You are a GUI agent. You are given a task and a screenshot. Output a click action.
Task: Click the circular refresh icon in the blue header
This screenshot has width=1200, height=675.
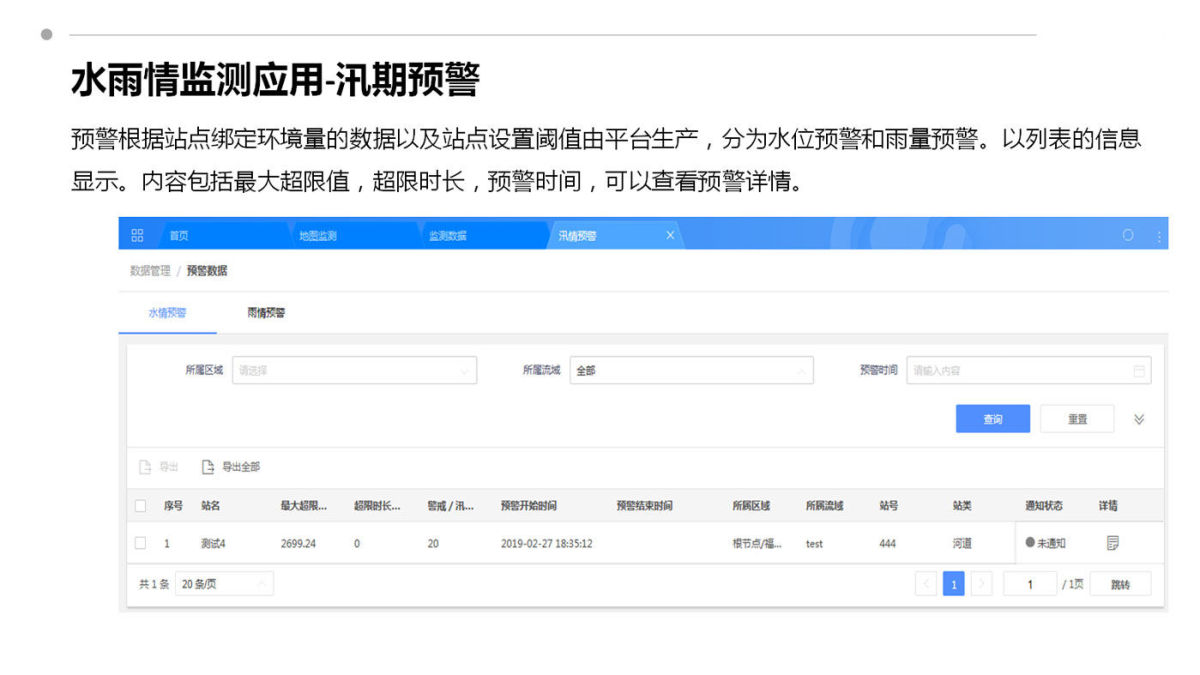[x=1128, y=235]
